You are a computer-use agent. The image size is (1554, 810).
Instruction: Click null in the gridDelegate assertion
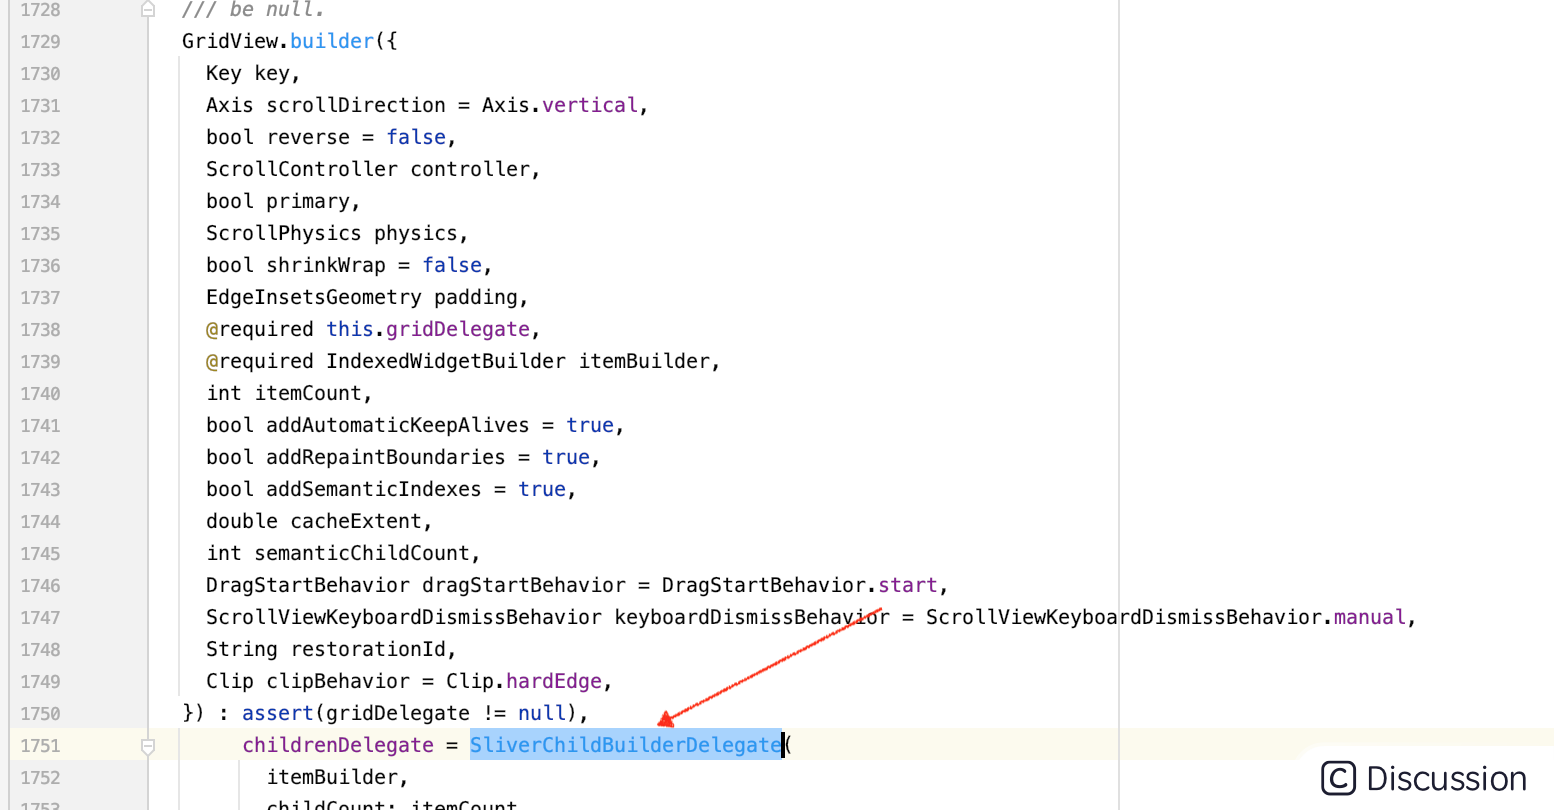(542, 713)
